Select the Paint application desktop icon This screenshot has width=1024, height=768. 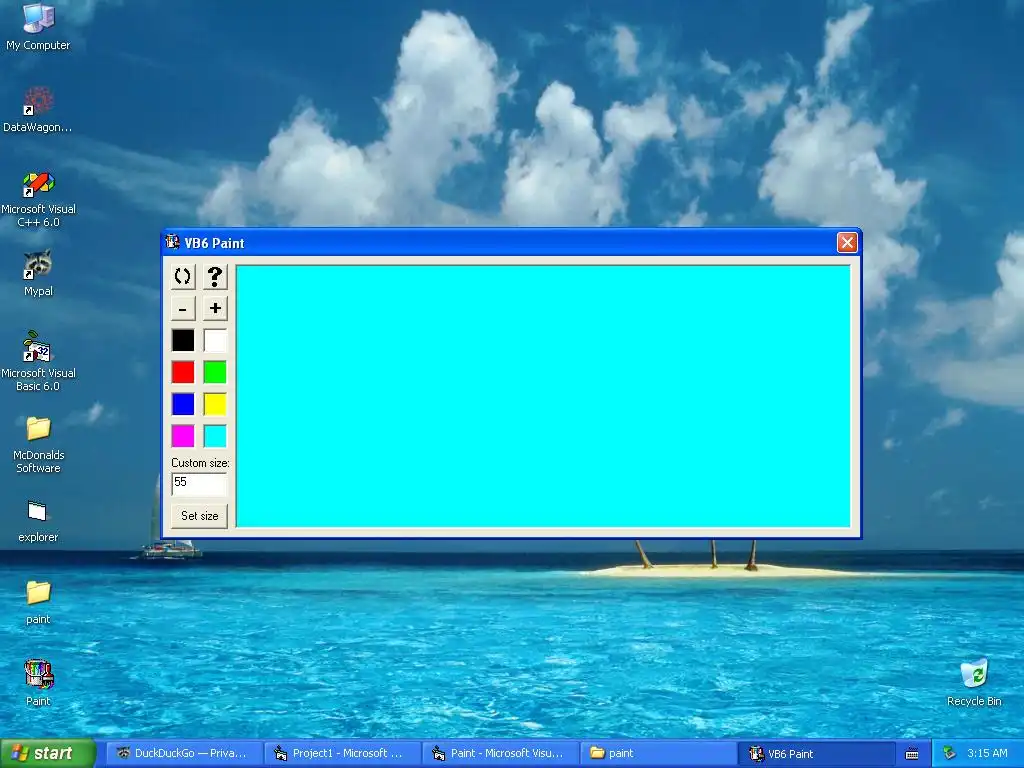point(38,683)
